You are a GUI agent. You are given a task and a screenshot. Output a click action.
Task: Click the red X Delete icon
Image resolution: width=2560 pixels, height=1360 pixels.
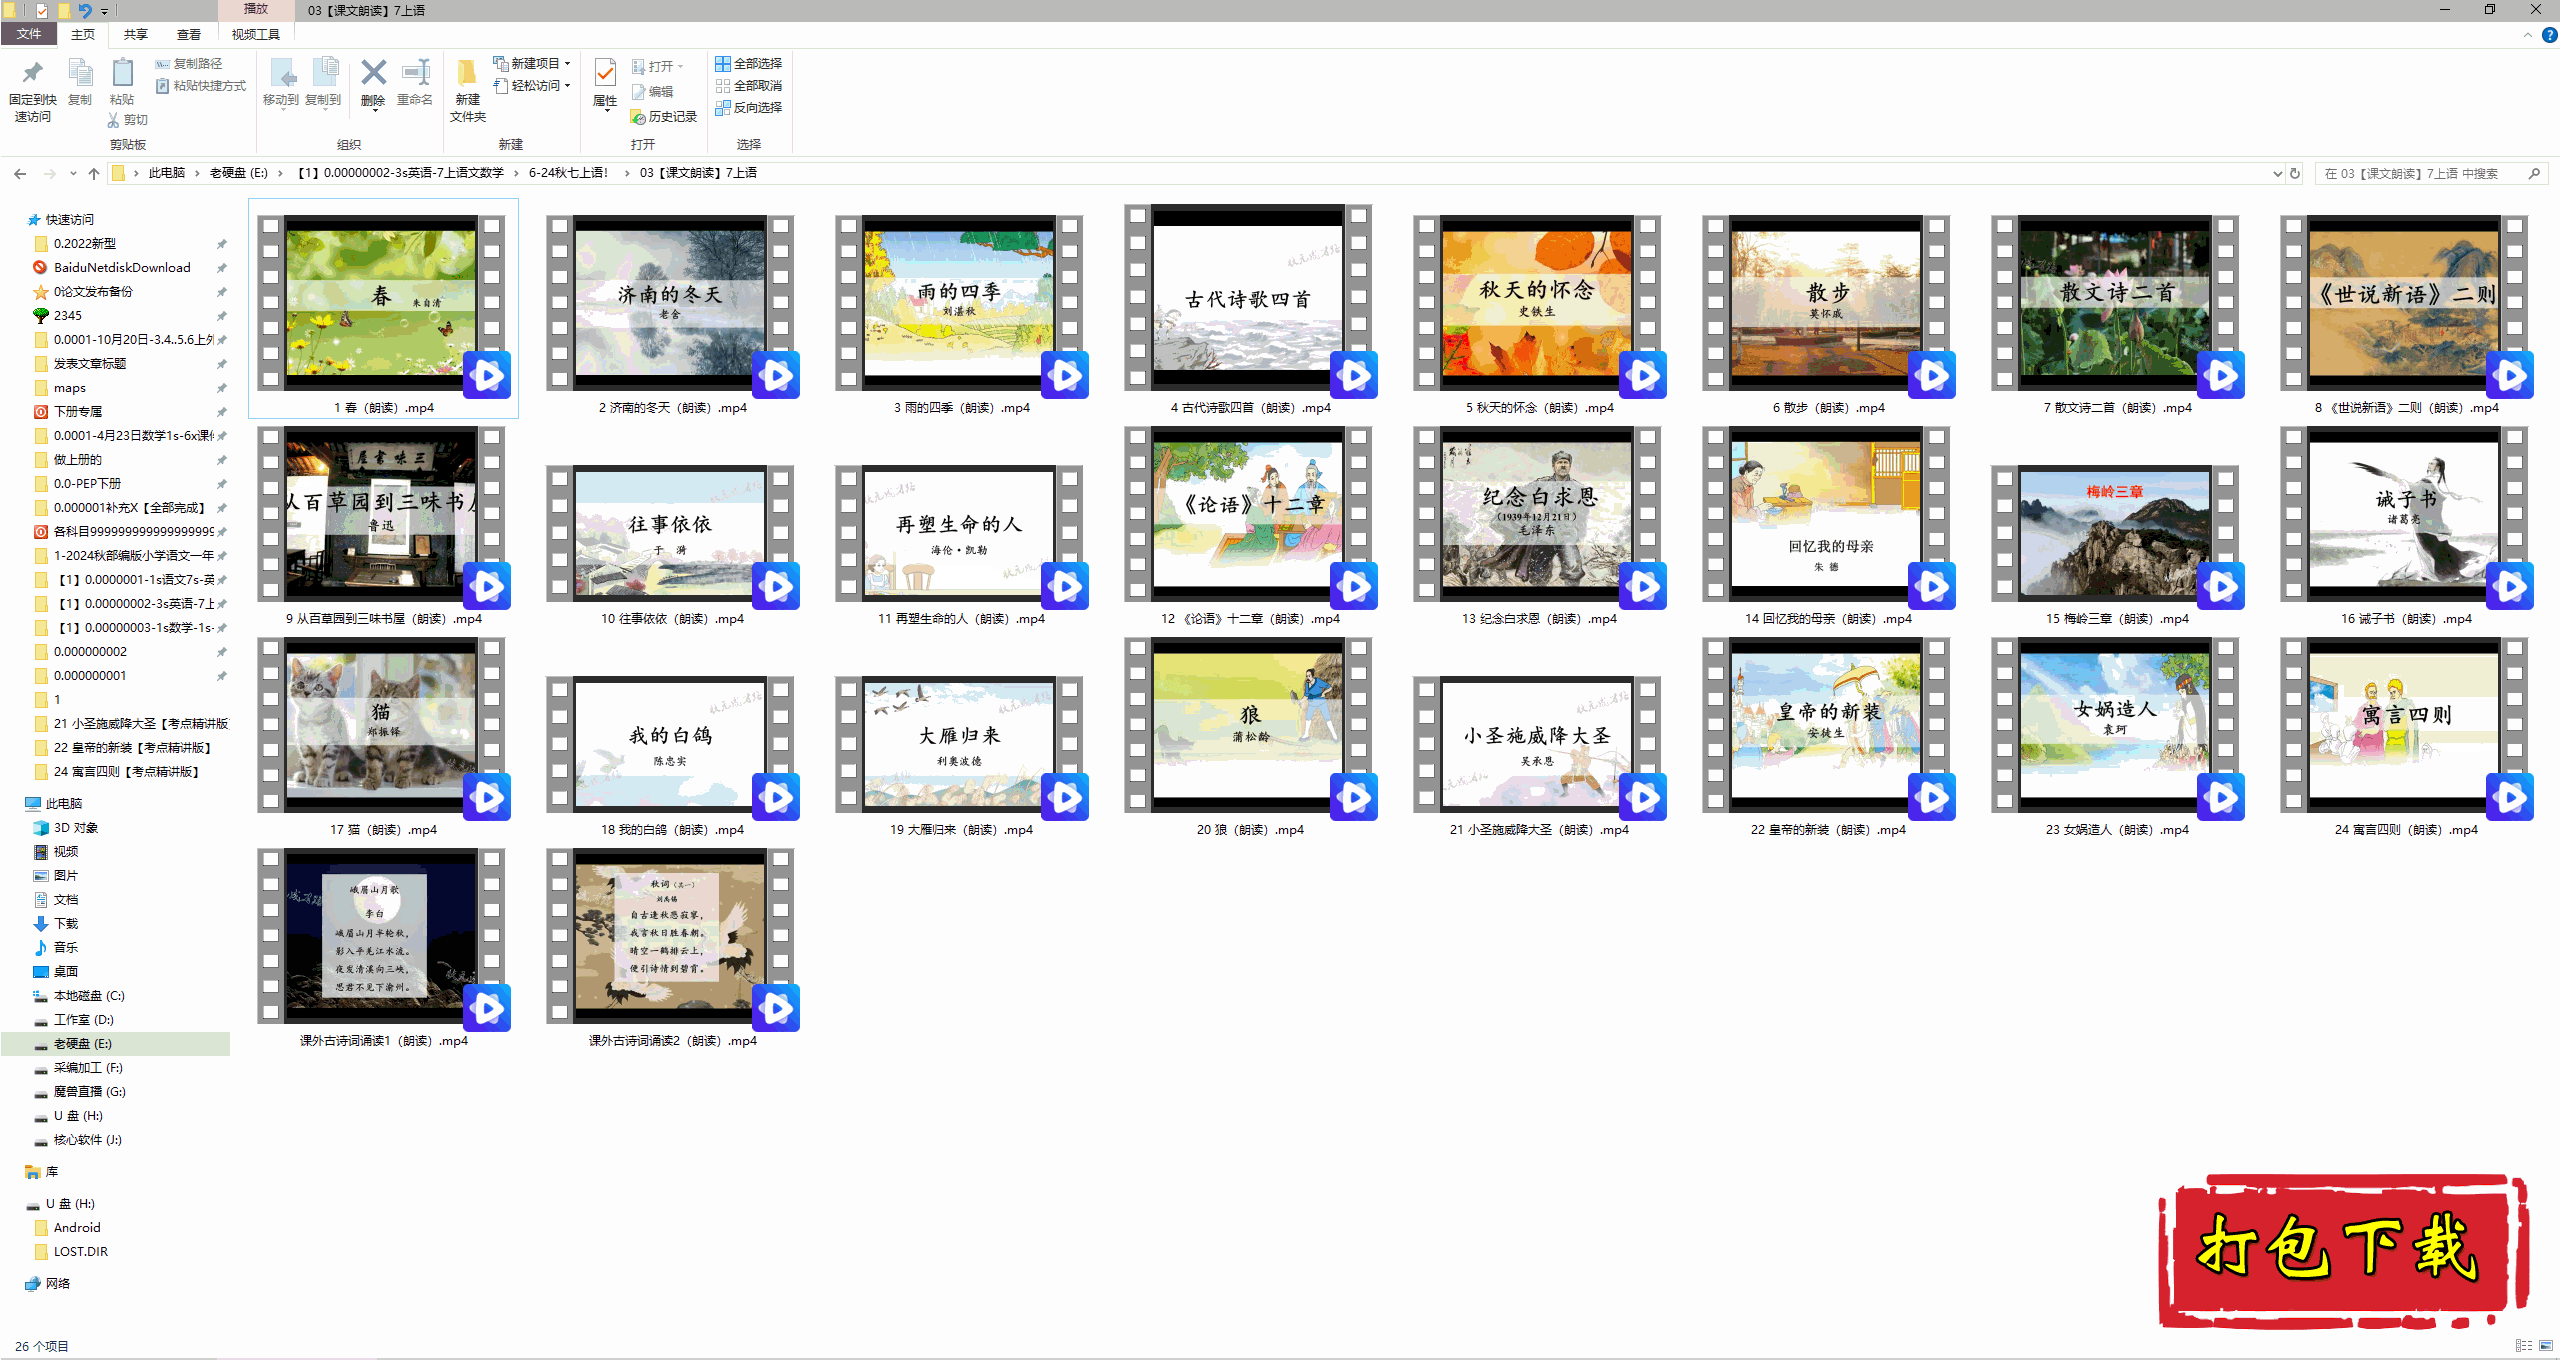click(x=373, y=72)
